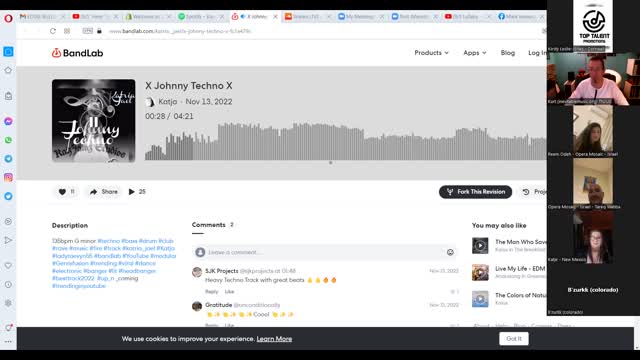The image size is (640, 360).
Task: Open the Blog nav link
Action: [508, 53]
